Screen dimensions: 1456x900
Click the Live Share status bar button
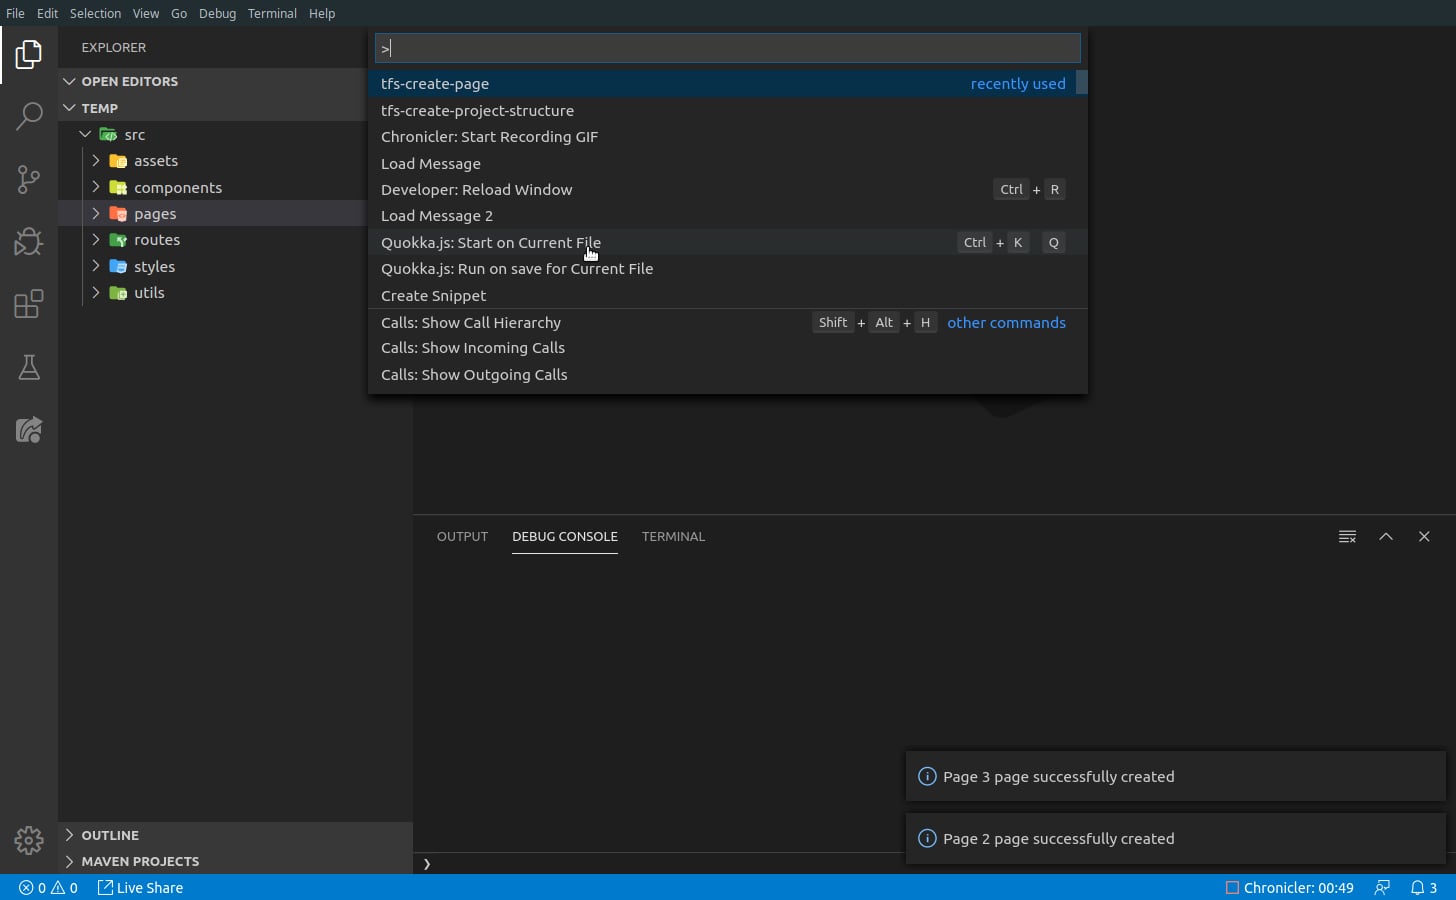(x=140, y=888)
